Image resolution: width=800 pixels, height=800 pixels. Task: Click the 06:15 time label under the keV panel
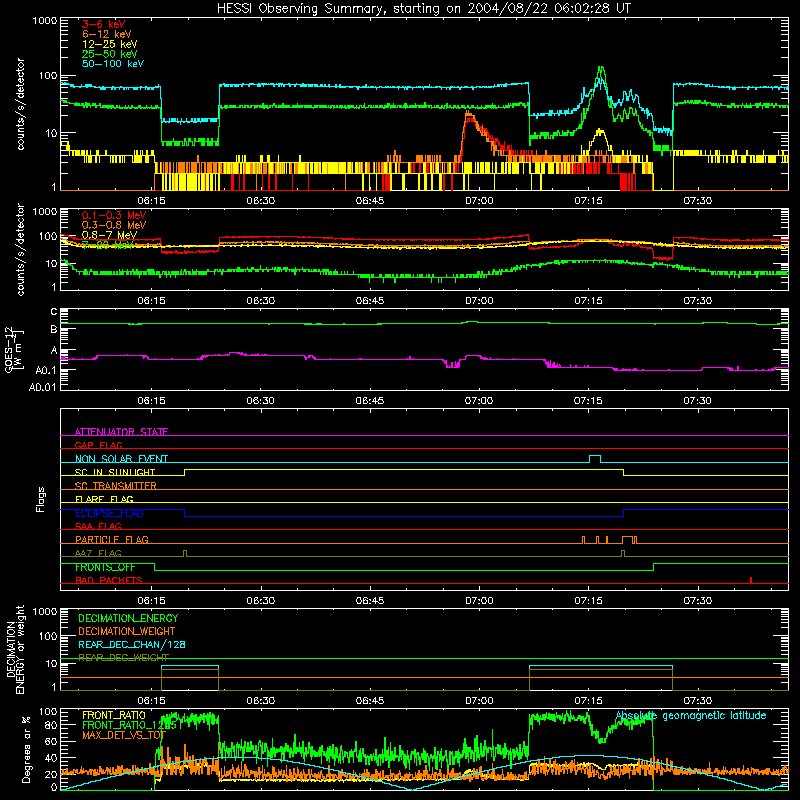point(152,201)
